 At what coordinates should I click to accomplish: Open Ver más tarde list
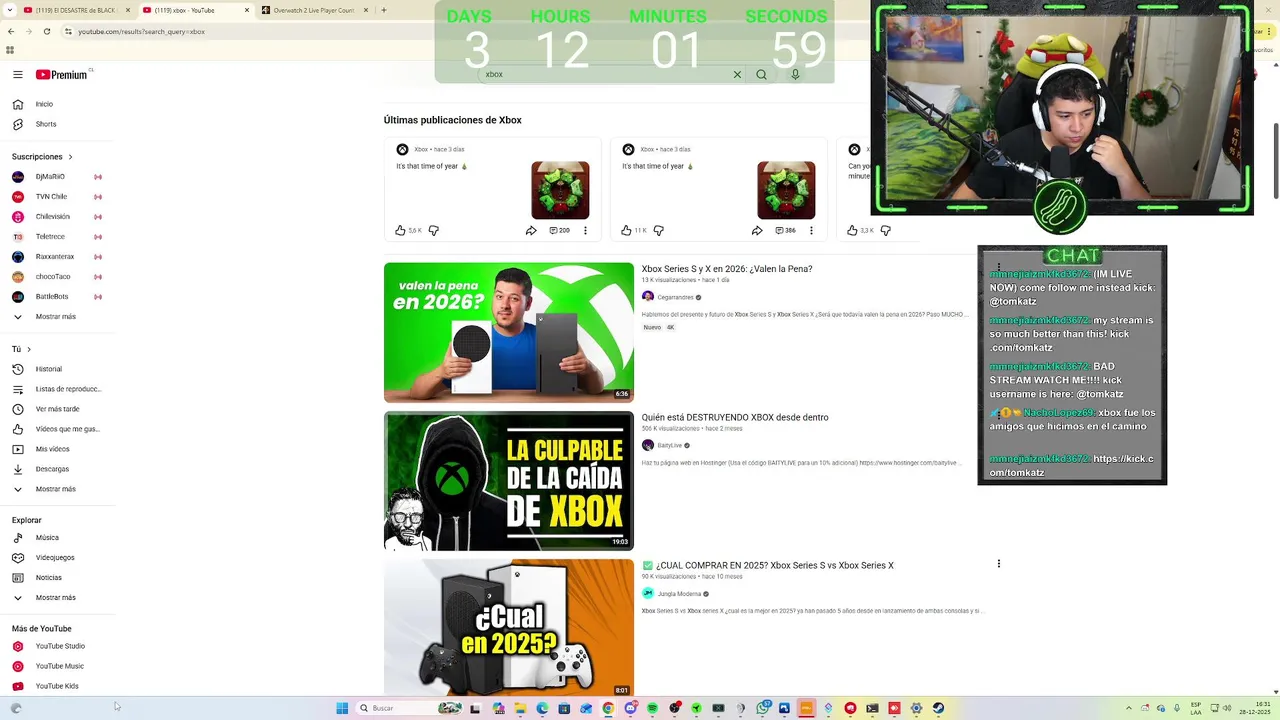57,409
